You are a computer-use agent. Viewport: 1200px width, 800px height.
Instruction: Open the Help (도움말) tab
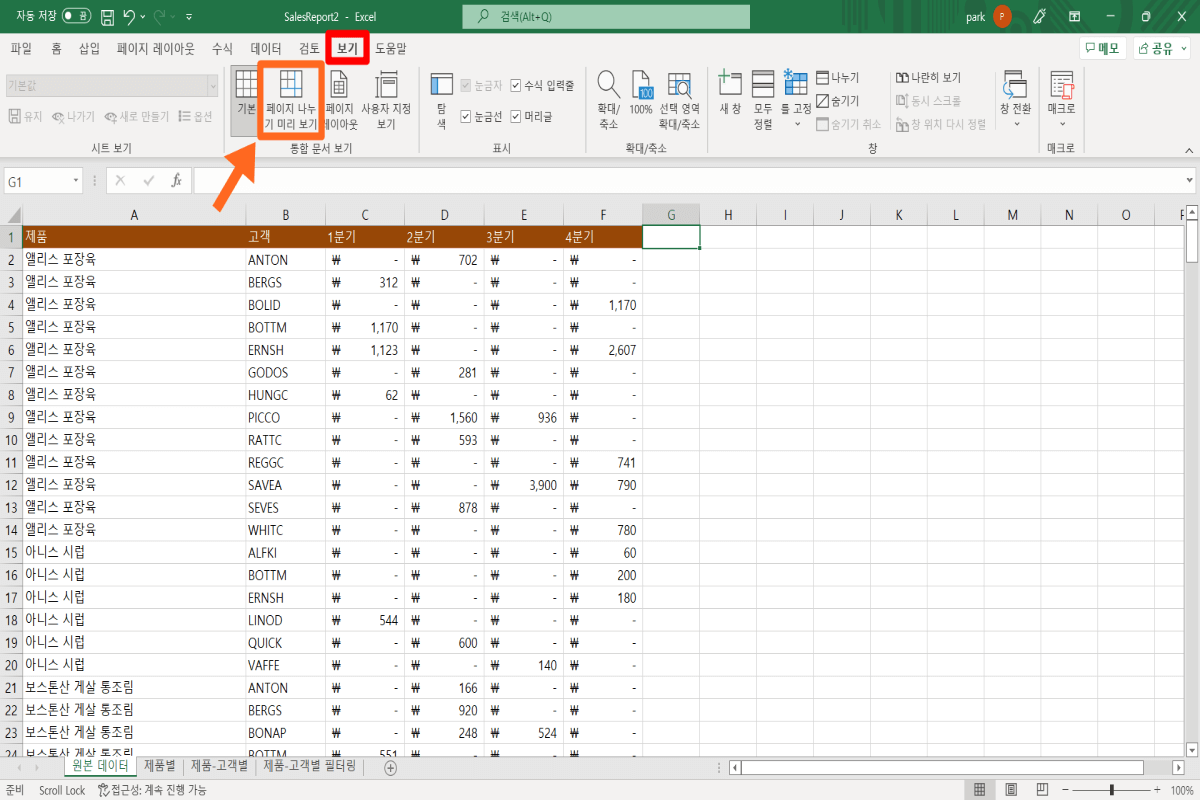391,48
